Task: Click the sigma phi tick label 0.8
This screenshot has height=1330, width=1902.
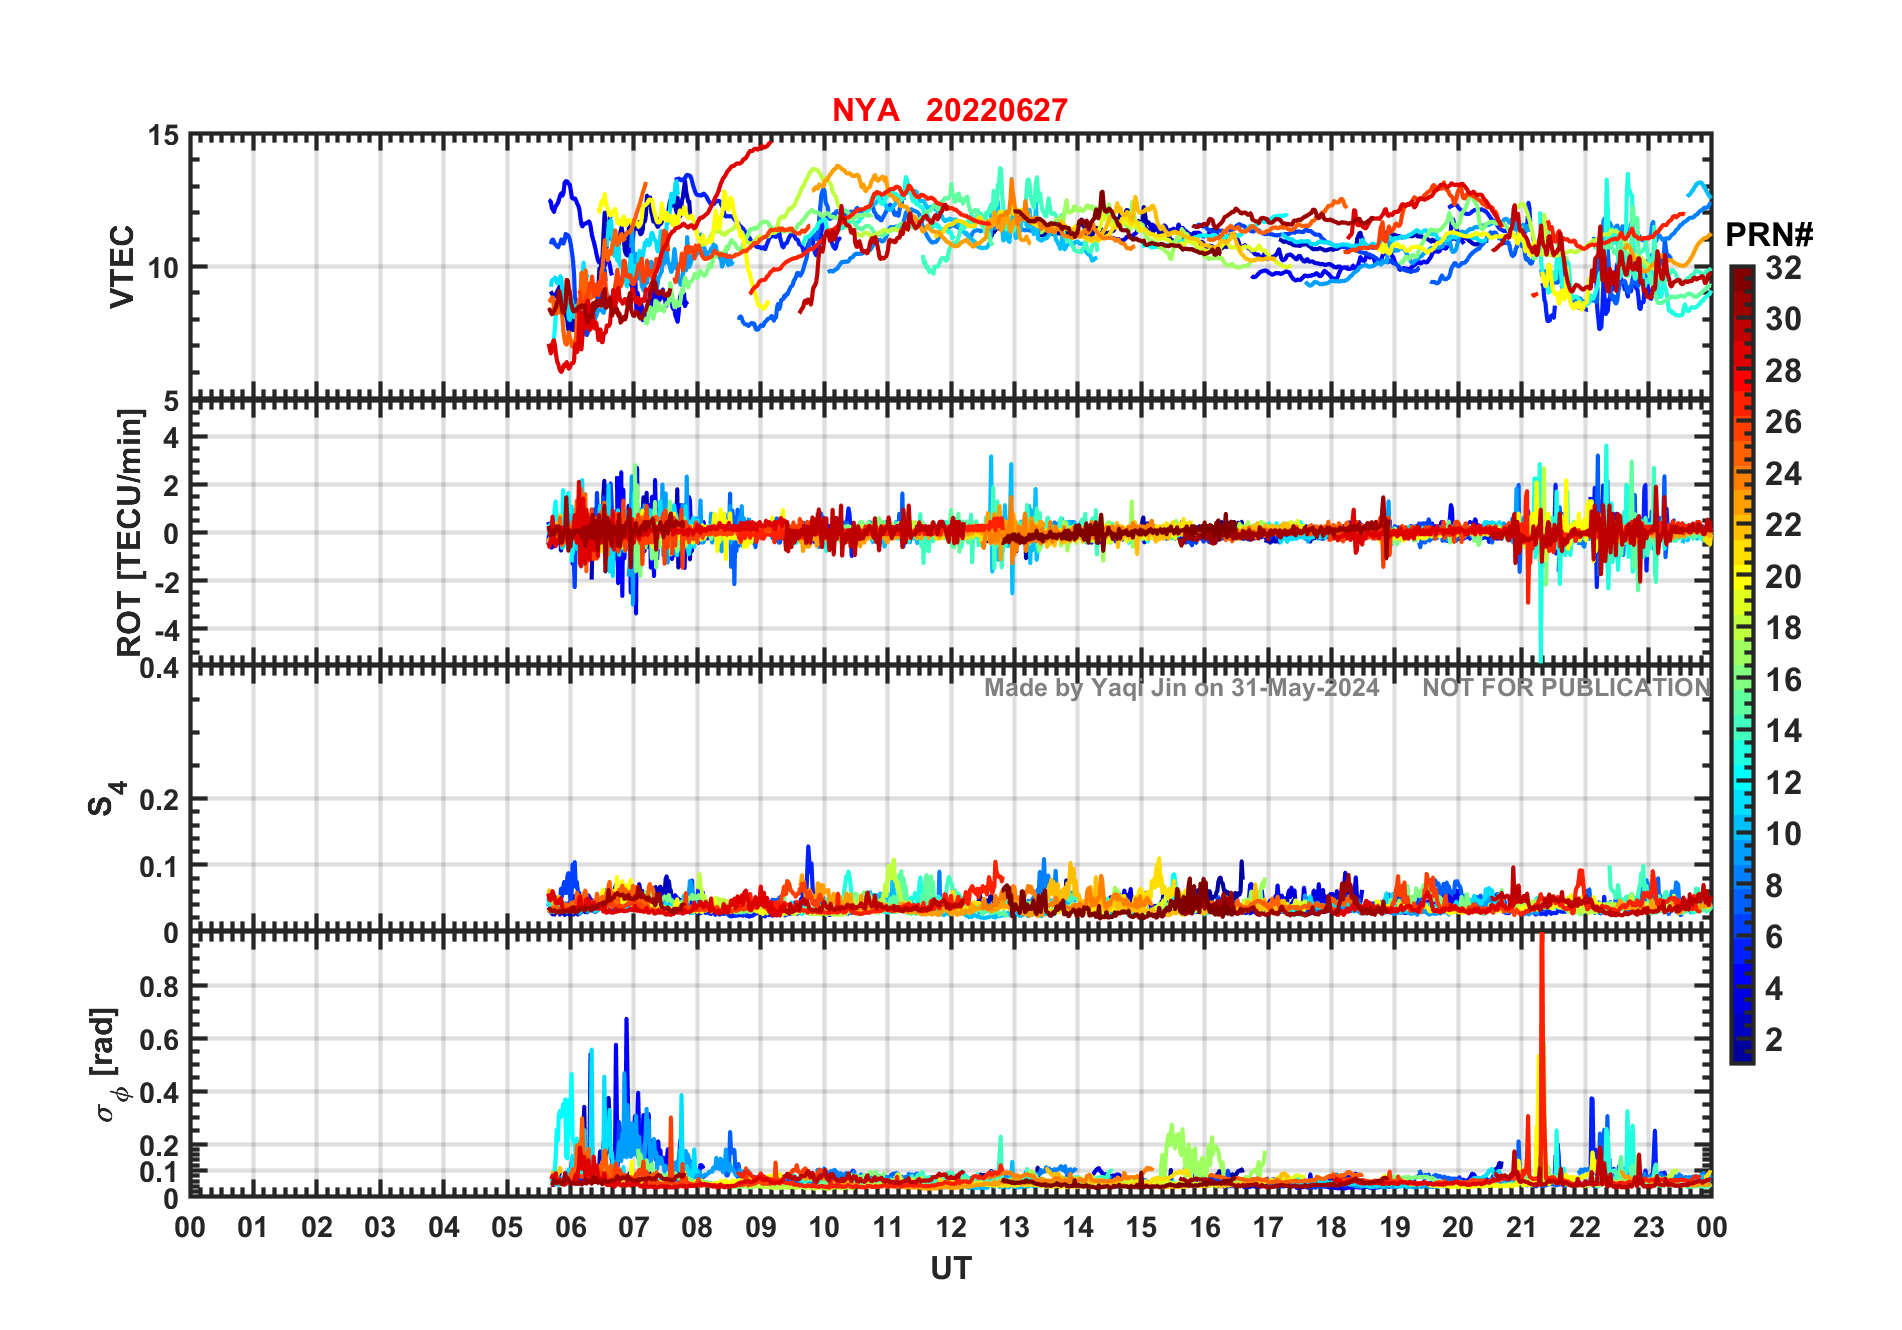Action: point(160,986)
